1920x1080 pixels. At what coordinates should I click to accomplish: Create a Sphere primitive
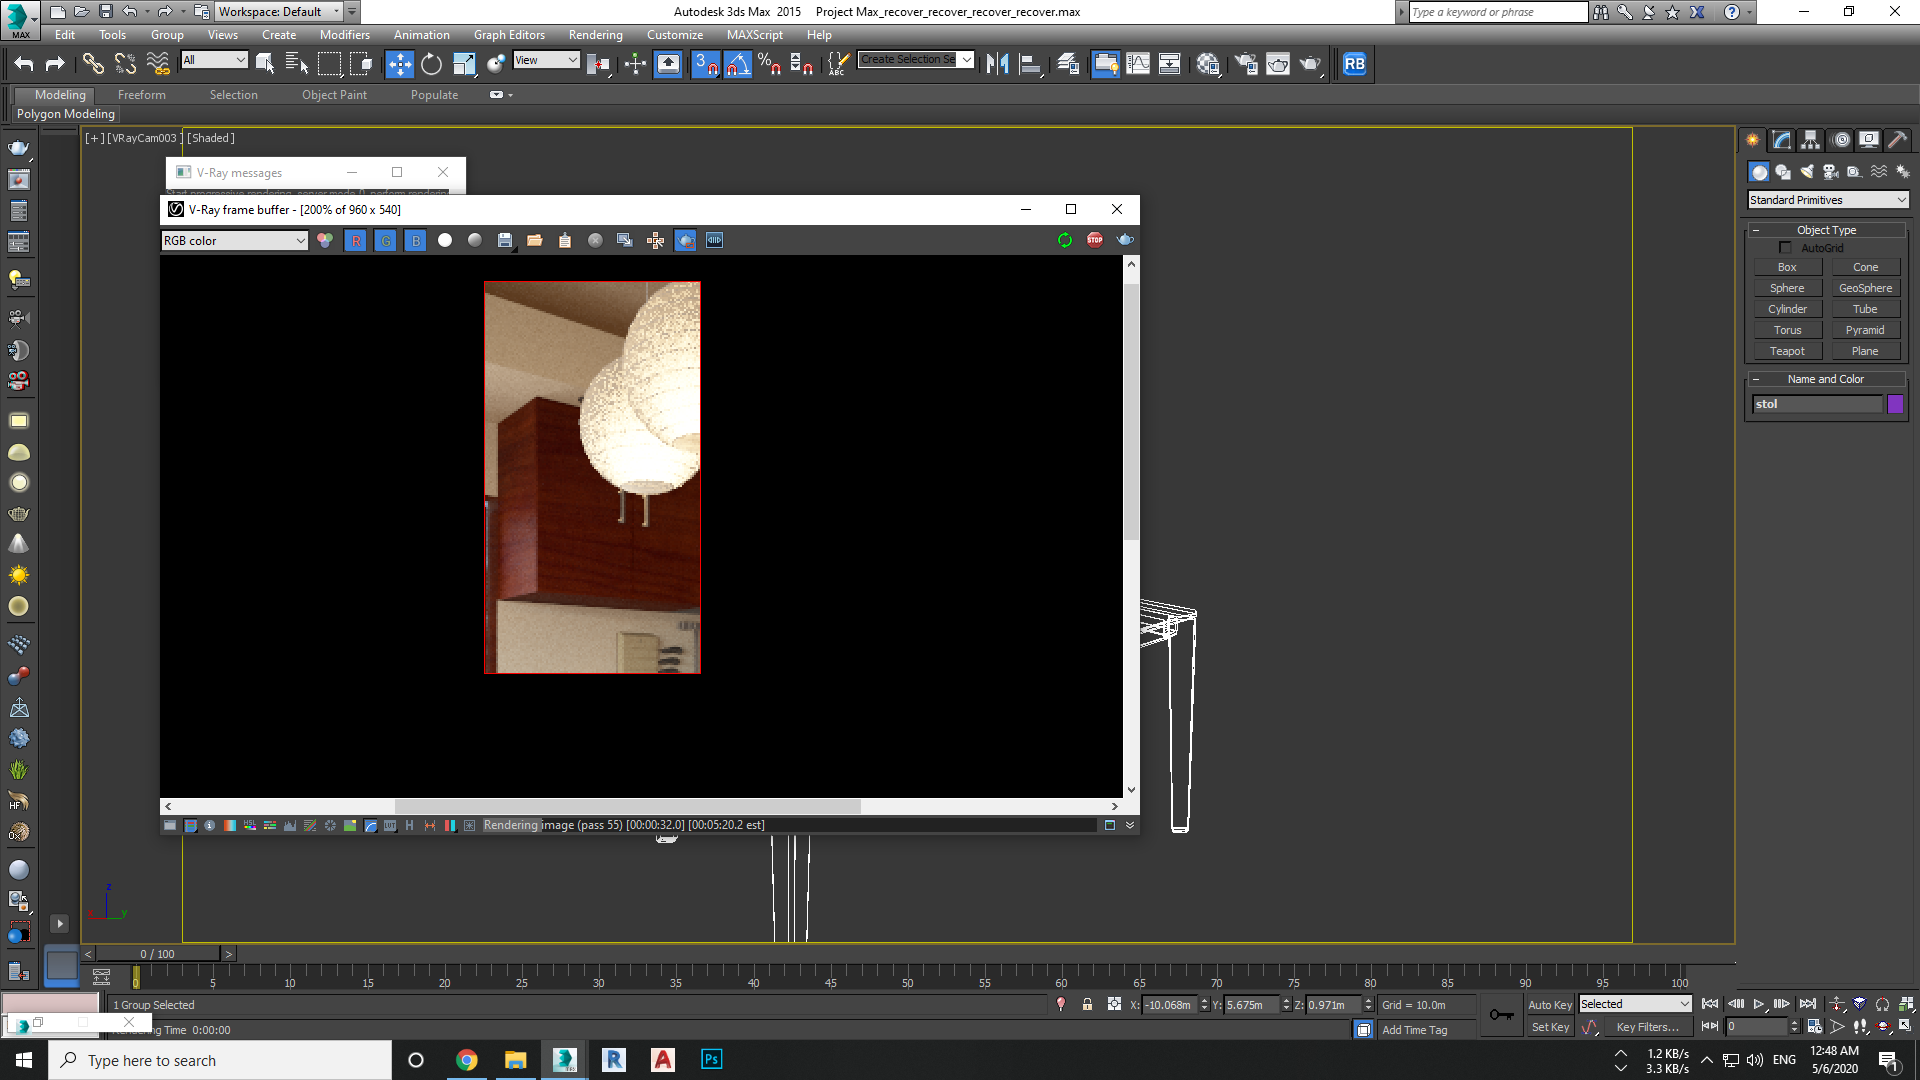click(x=1787, y=289)
